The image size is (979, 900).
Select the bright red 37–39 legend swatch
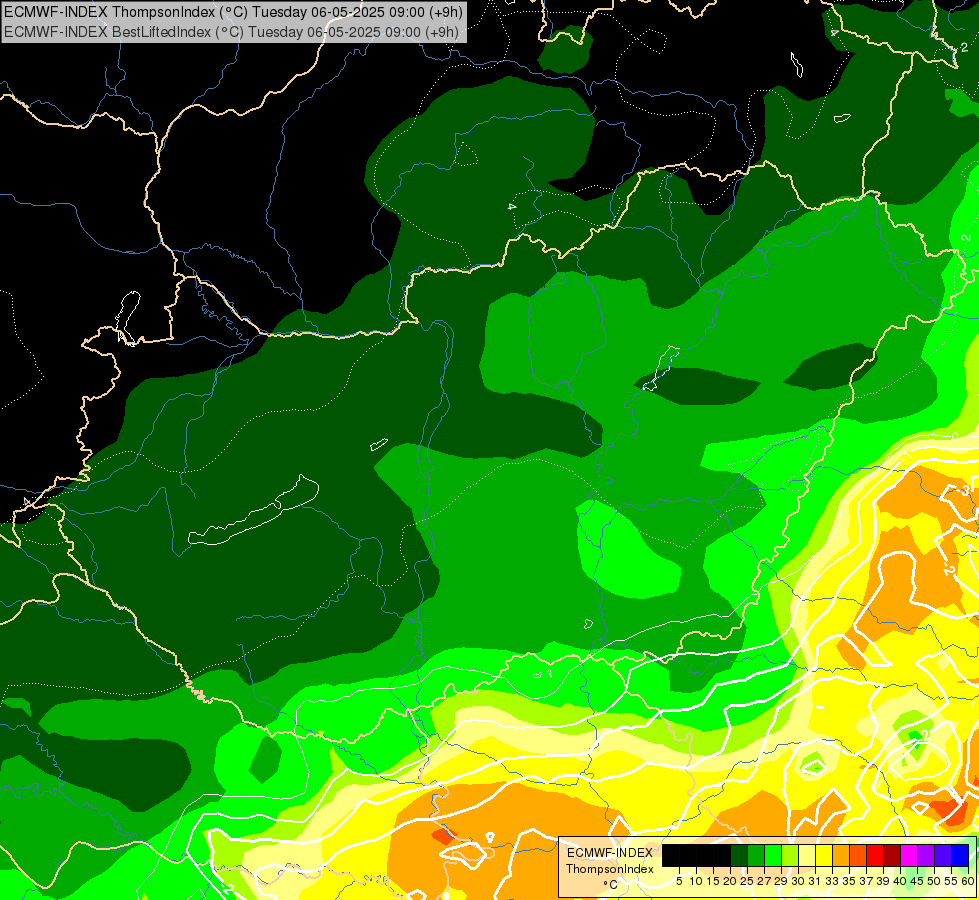[x=875, y=855]
